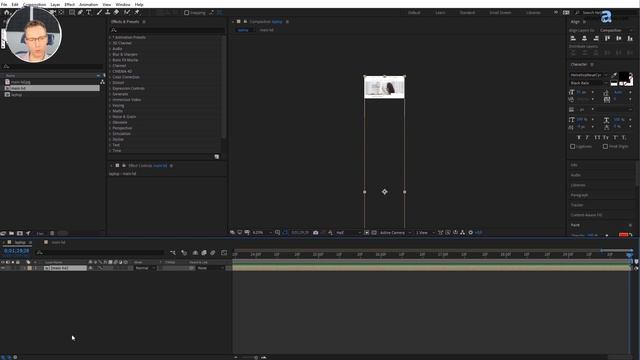Select the Horizontal Type tool
Viewport: 640px width, 360px height.
[x=89, y=12]
